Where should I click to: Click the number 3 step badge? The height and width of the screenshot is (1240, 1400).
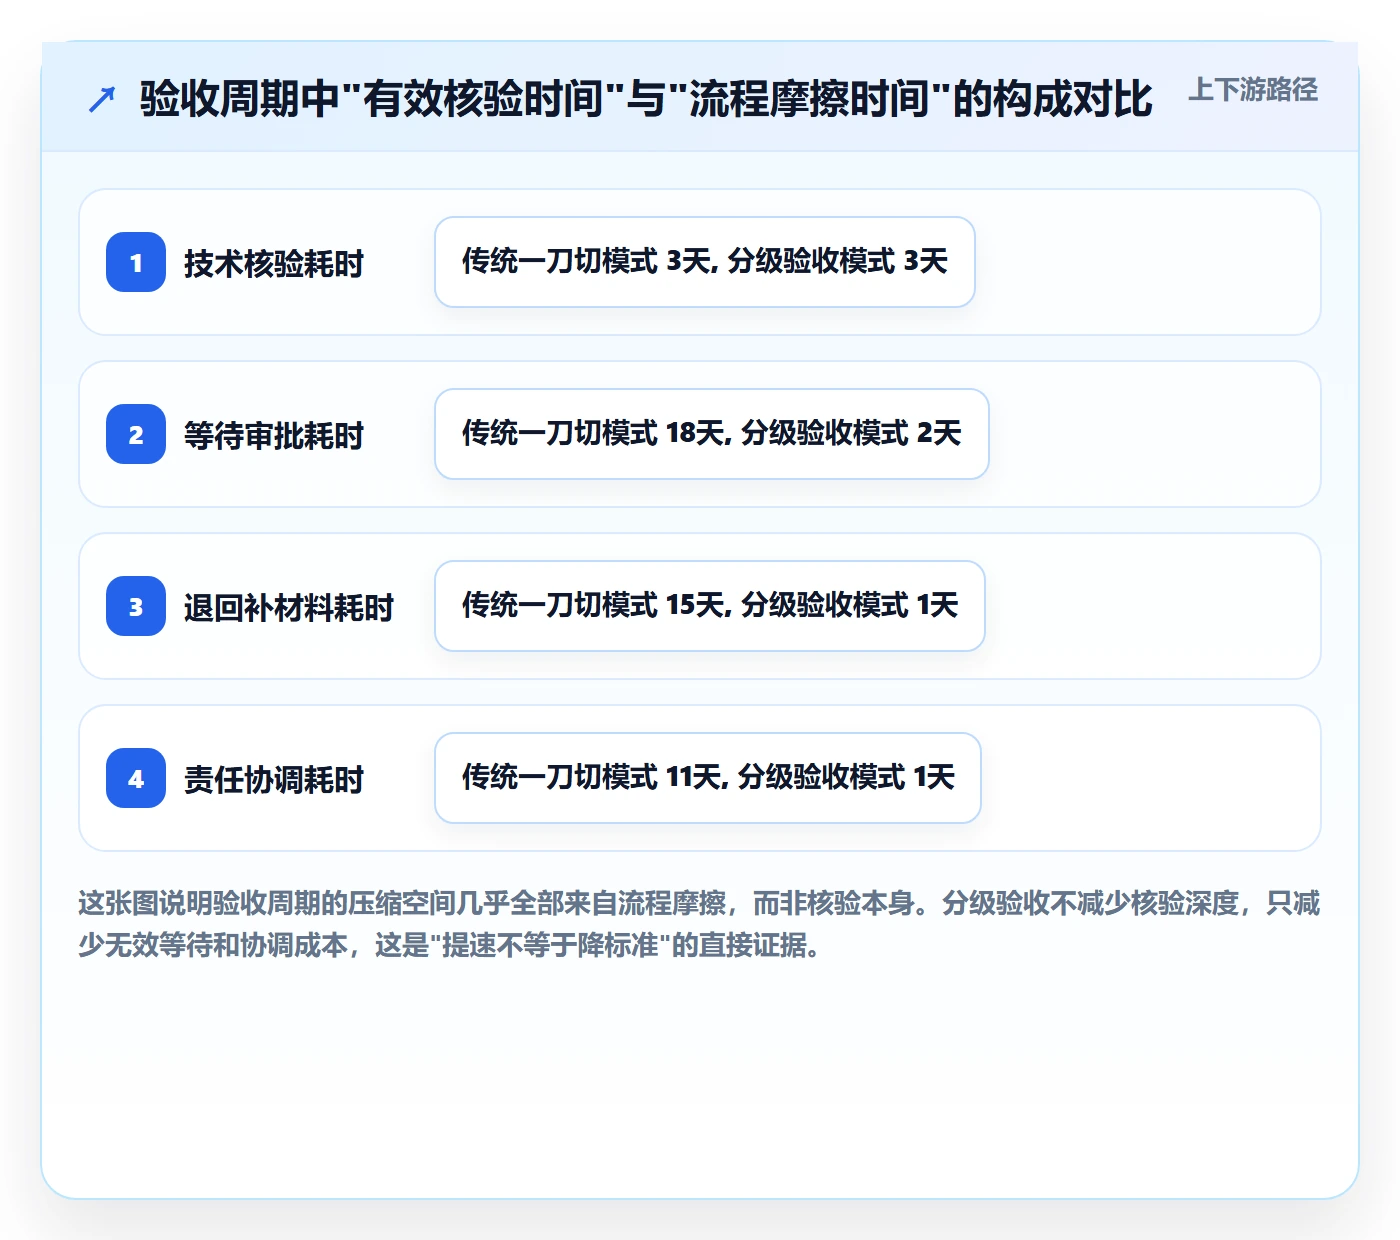click(136, 606)
